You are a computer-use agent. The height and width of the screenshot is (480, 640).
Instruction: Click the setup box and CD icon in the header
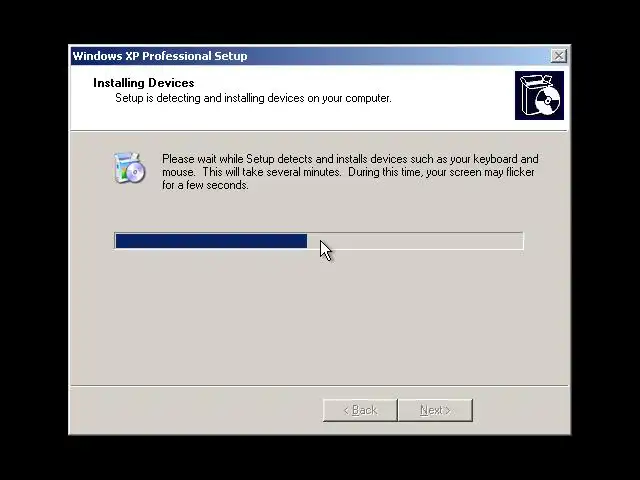click(x=539, y=96)
